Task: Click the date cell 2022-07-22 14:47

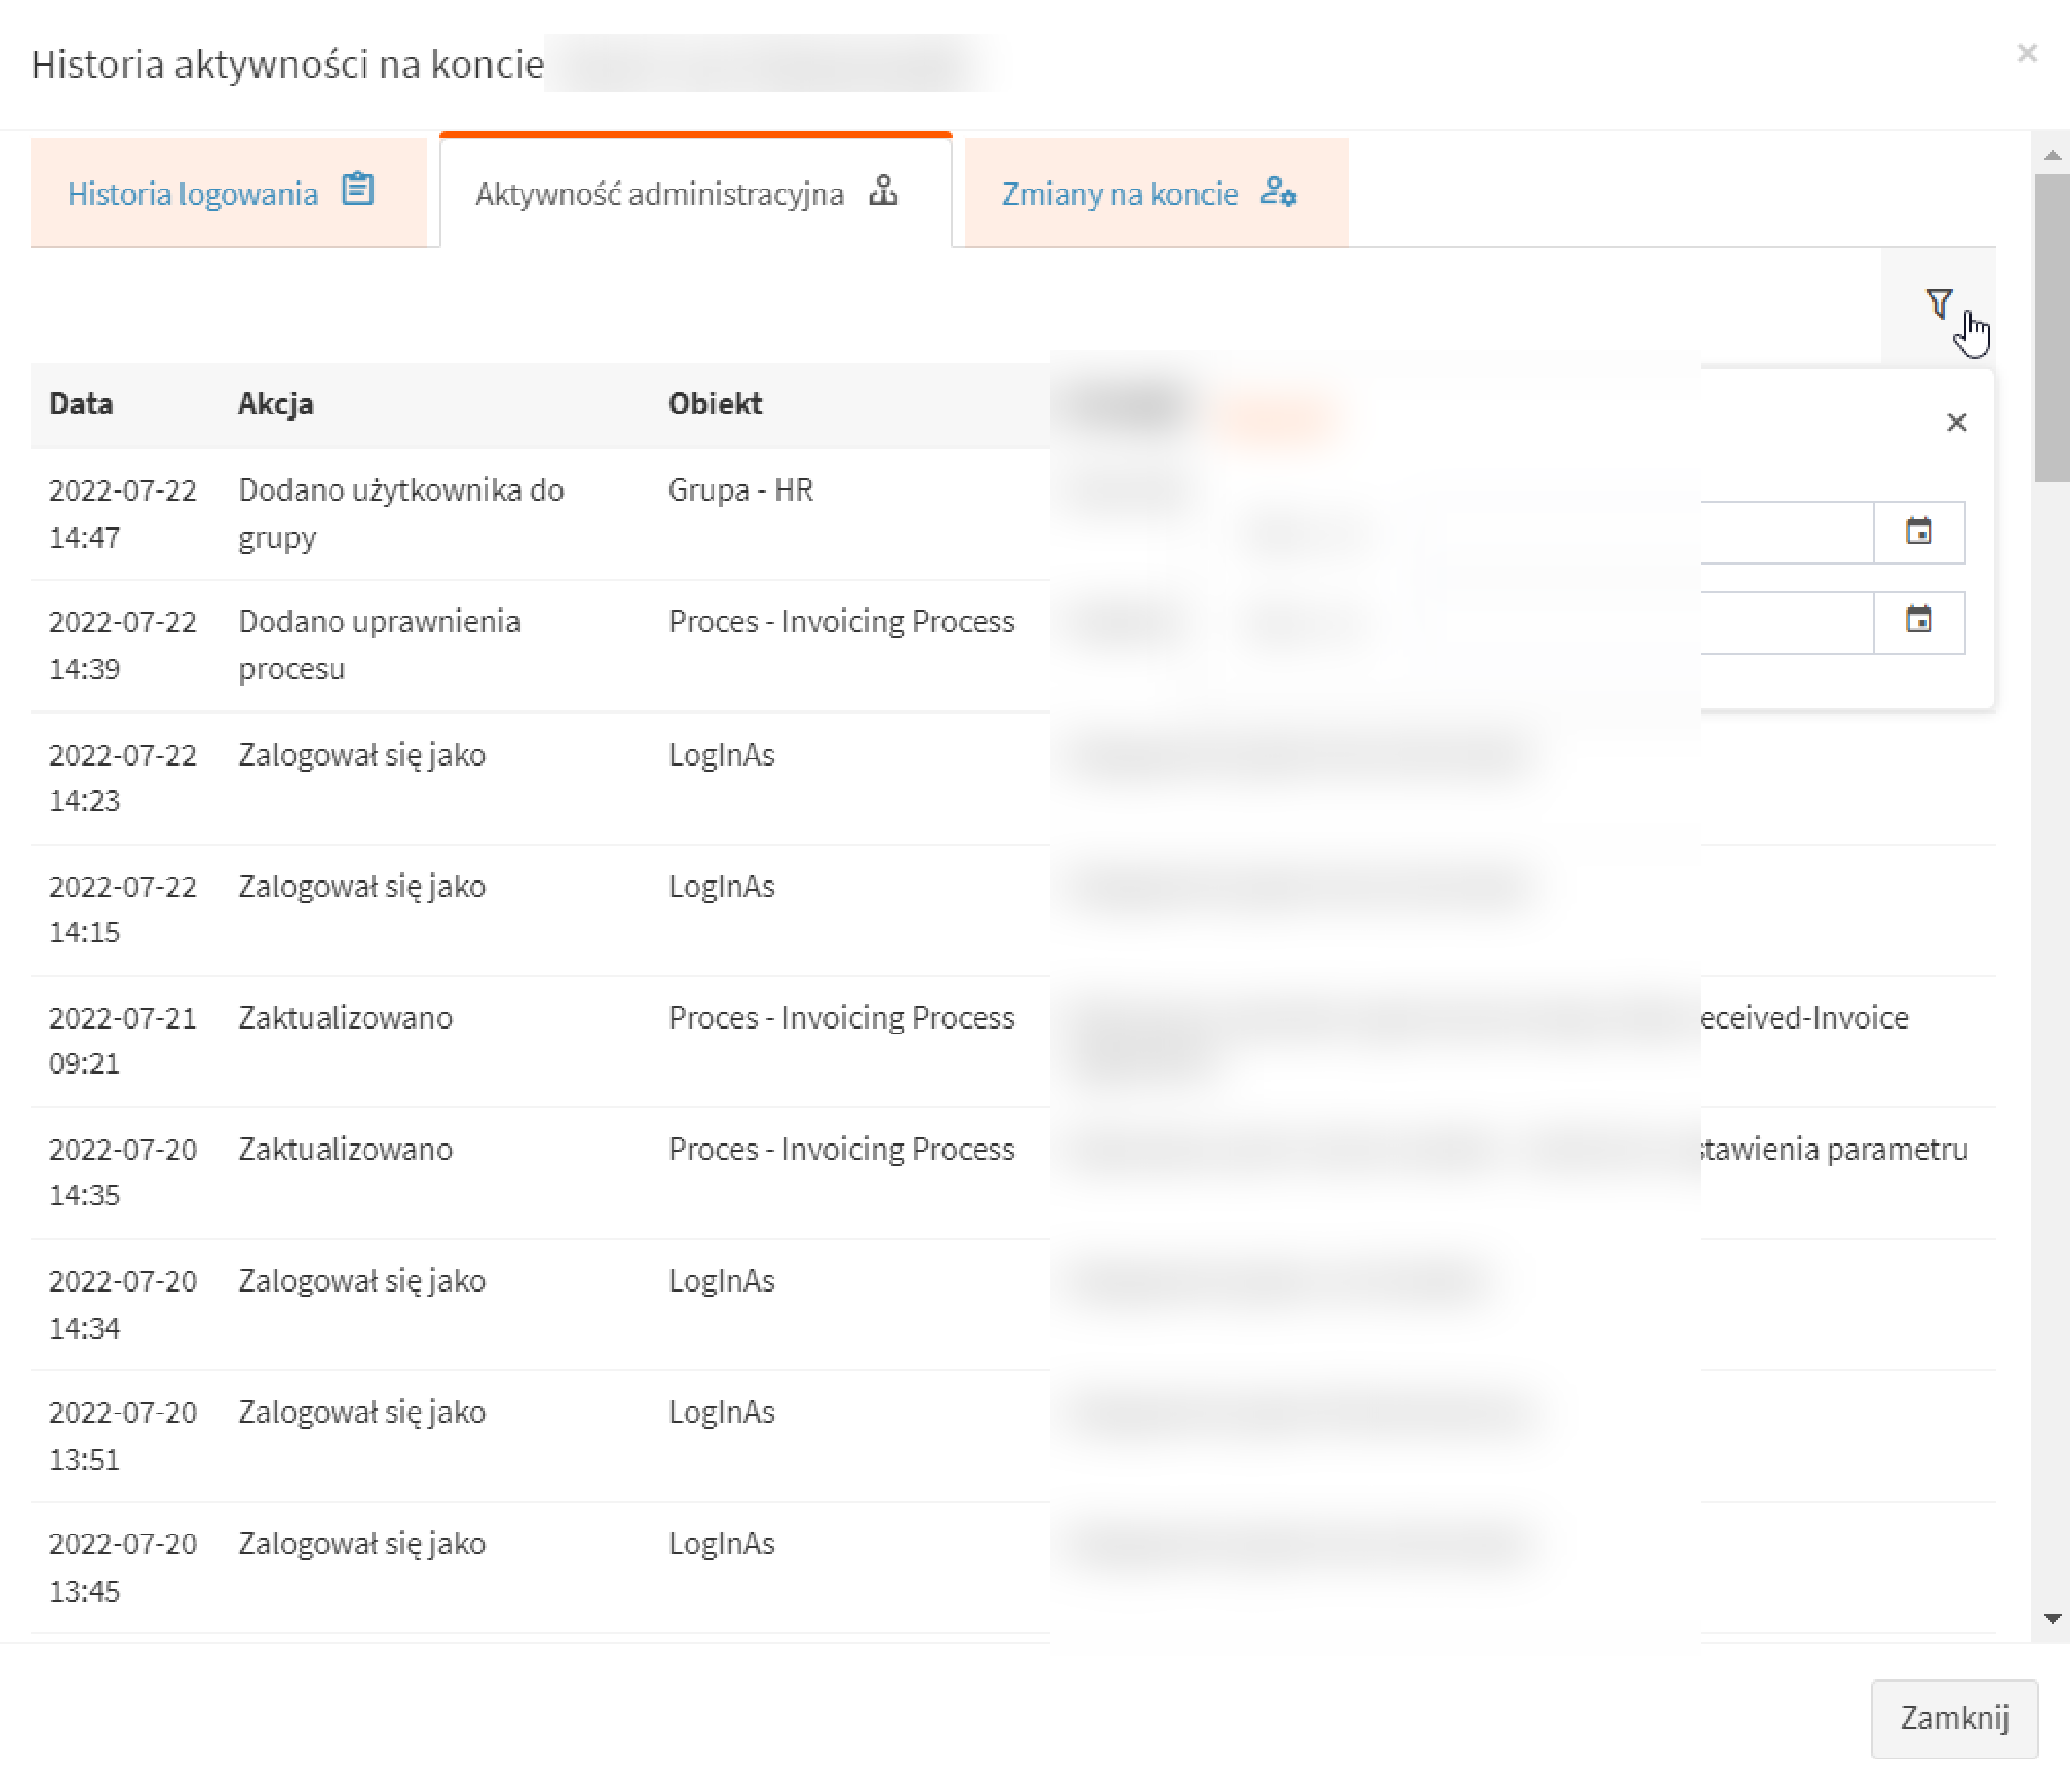Action: [x=123, y=514]
